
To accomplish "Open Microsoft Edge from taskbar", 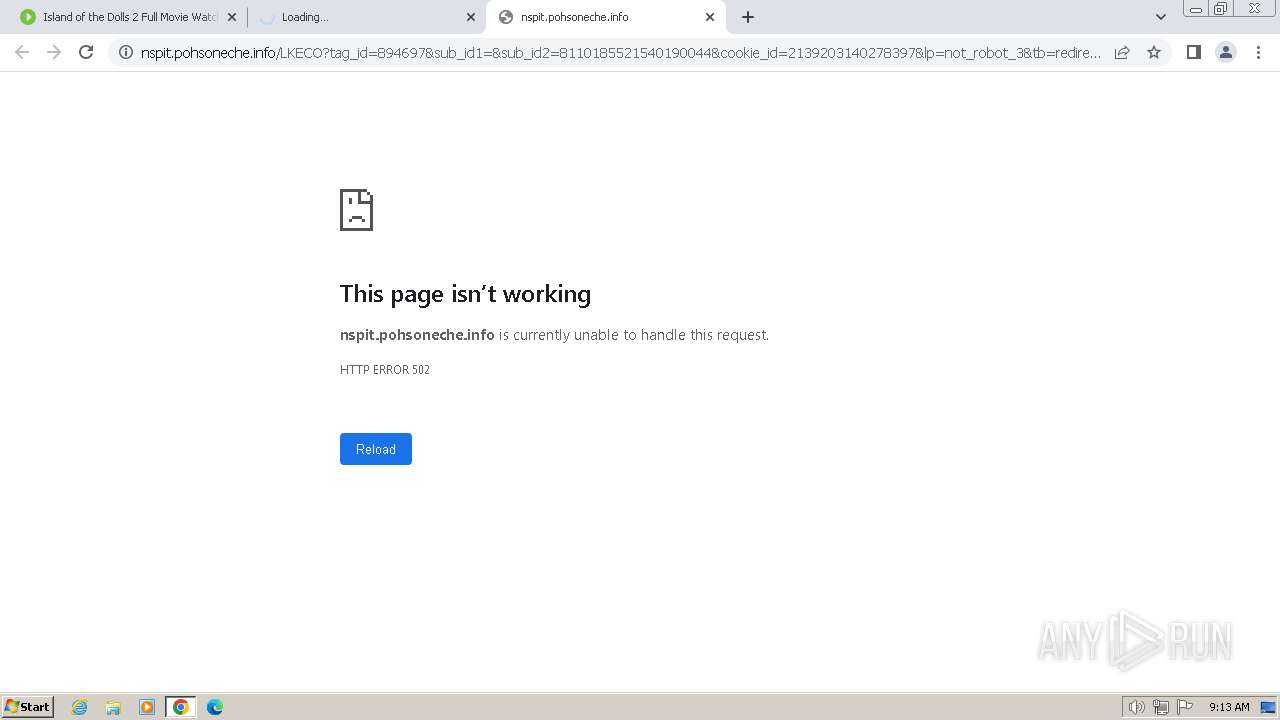I will [x=215, y=707].
